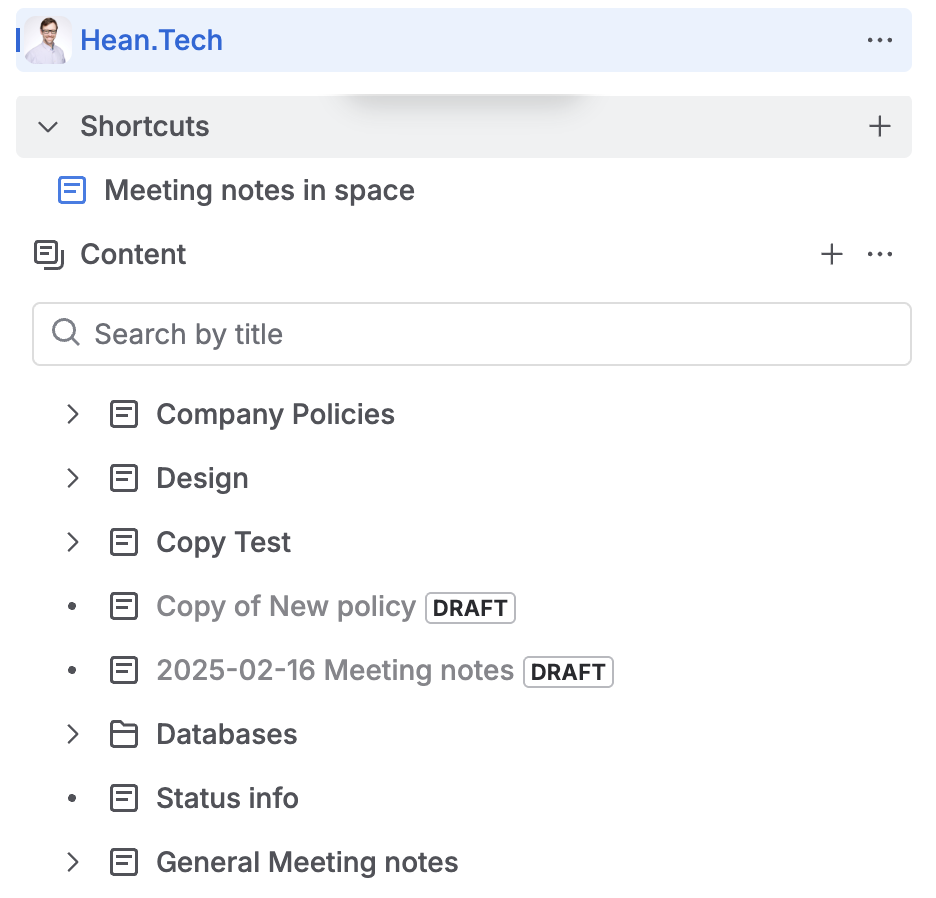Click the Hean.Tech space title

point(151,41)
